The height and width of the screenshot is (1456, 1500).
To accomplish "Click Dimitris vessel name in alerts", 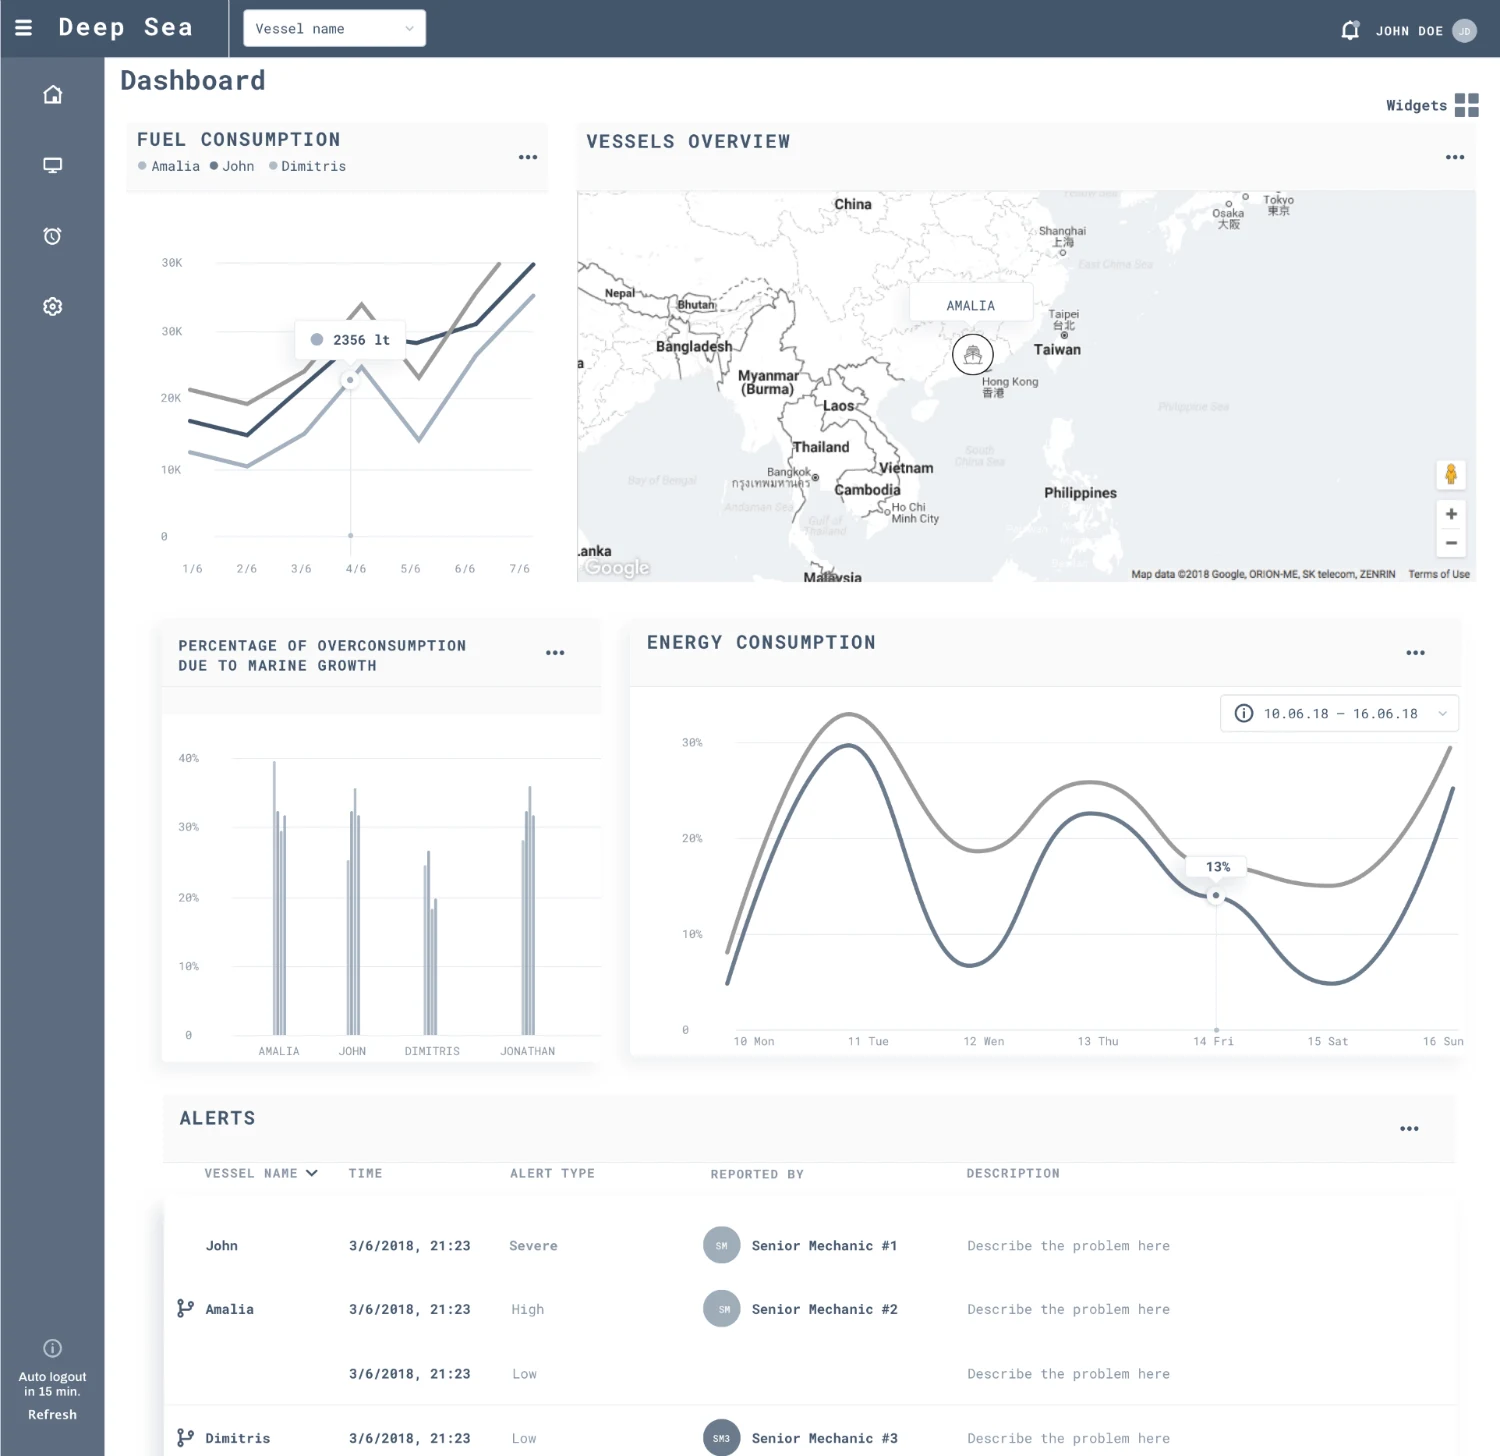I will (x=238, y=1438).
